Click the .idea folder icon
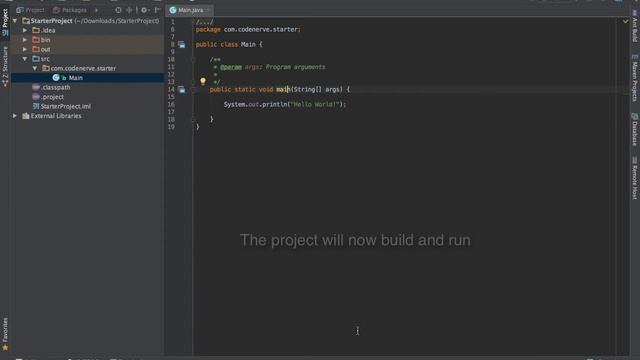This screenshot has height=360, width=640. tap(36, 30)
